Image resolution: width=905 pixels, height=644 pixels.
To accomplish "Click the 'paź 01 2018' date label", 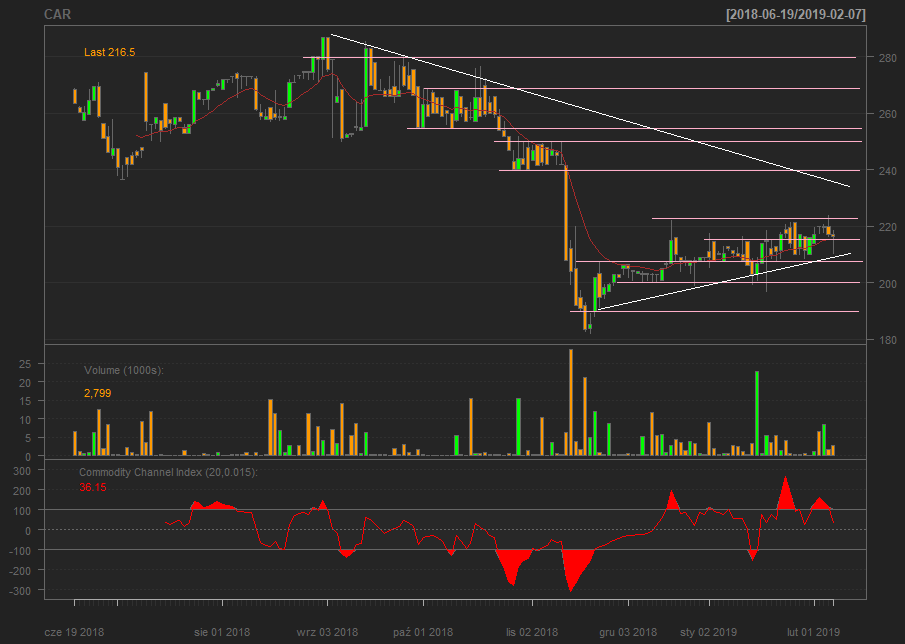I will click(423, 632).
